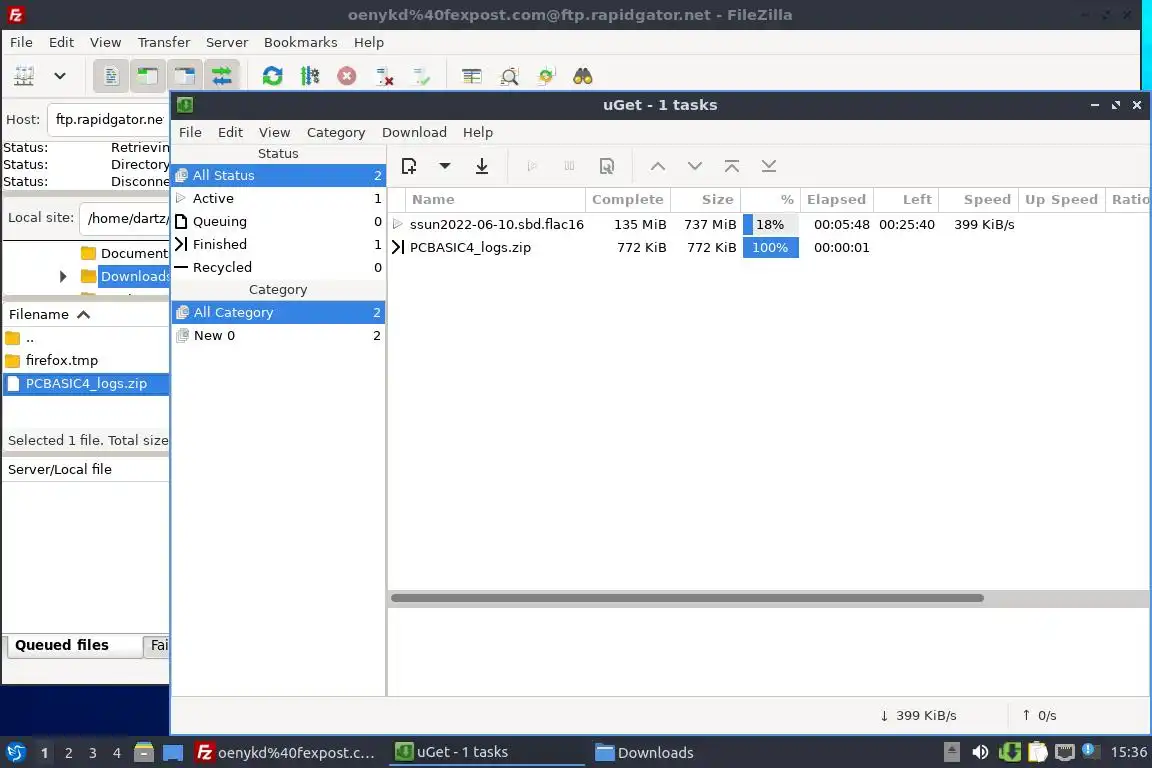The image size is (1152, 768).
Task: Toggle synchronized browsing in FileZilla
Action: (546, 76)
